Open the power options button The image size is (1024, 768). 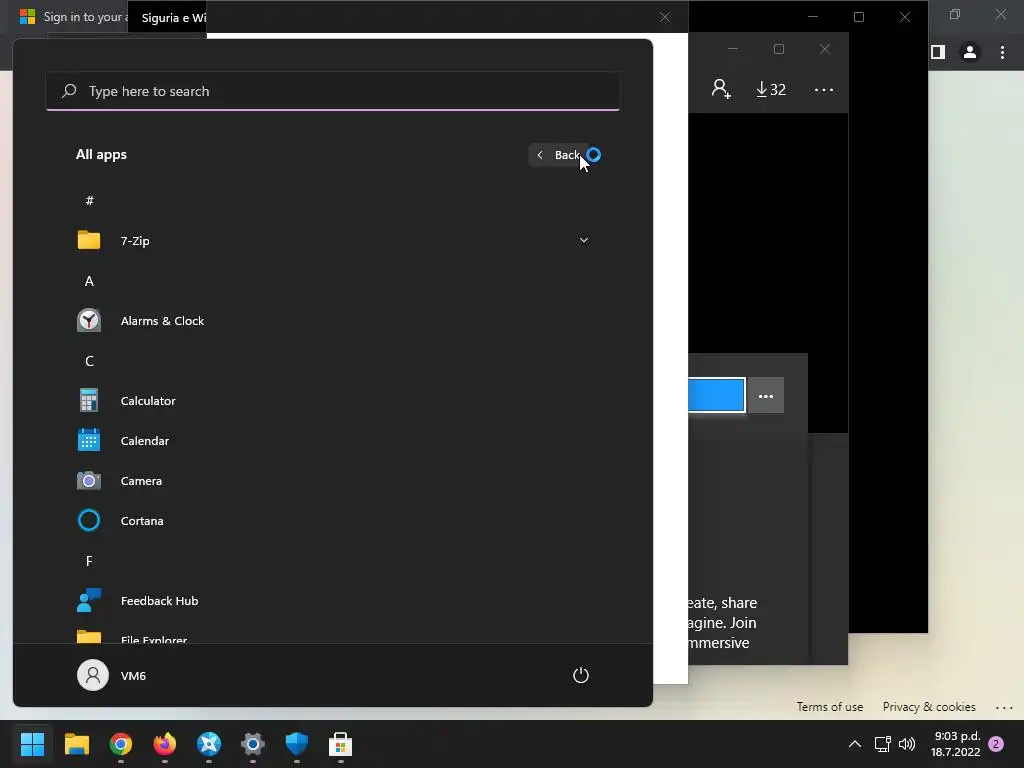(581, 675)
